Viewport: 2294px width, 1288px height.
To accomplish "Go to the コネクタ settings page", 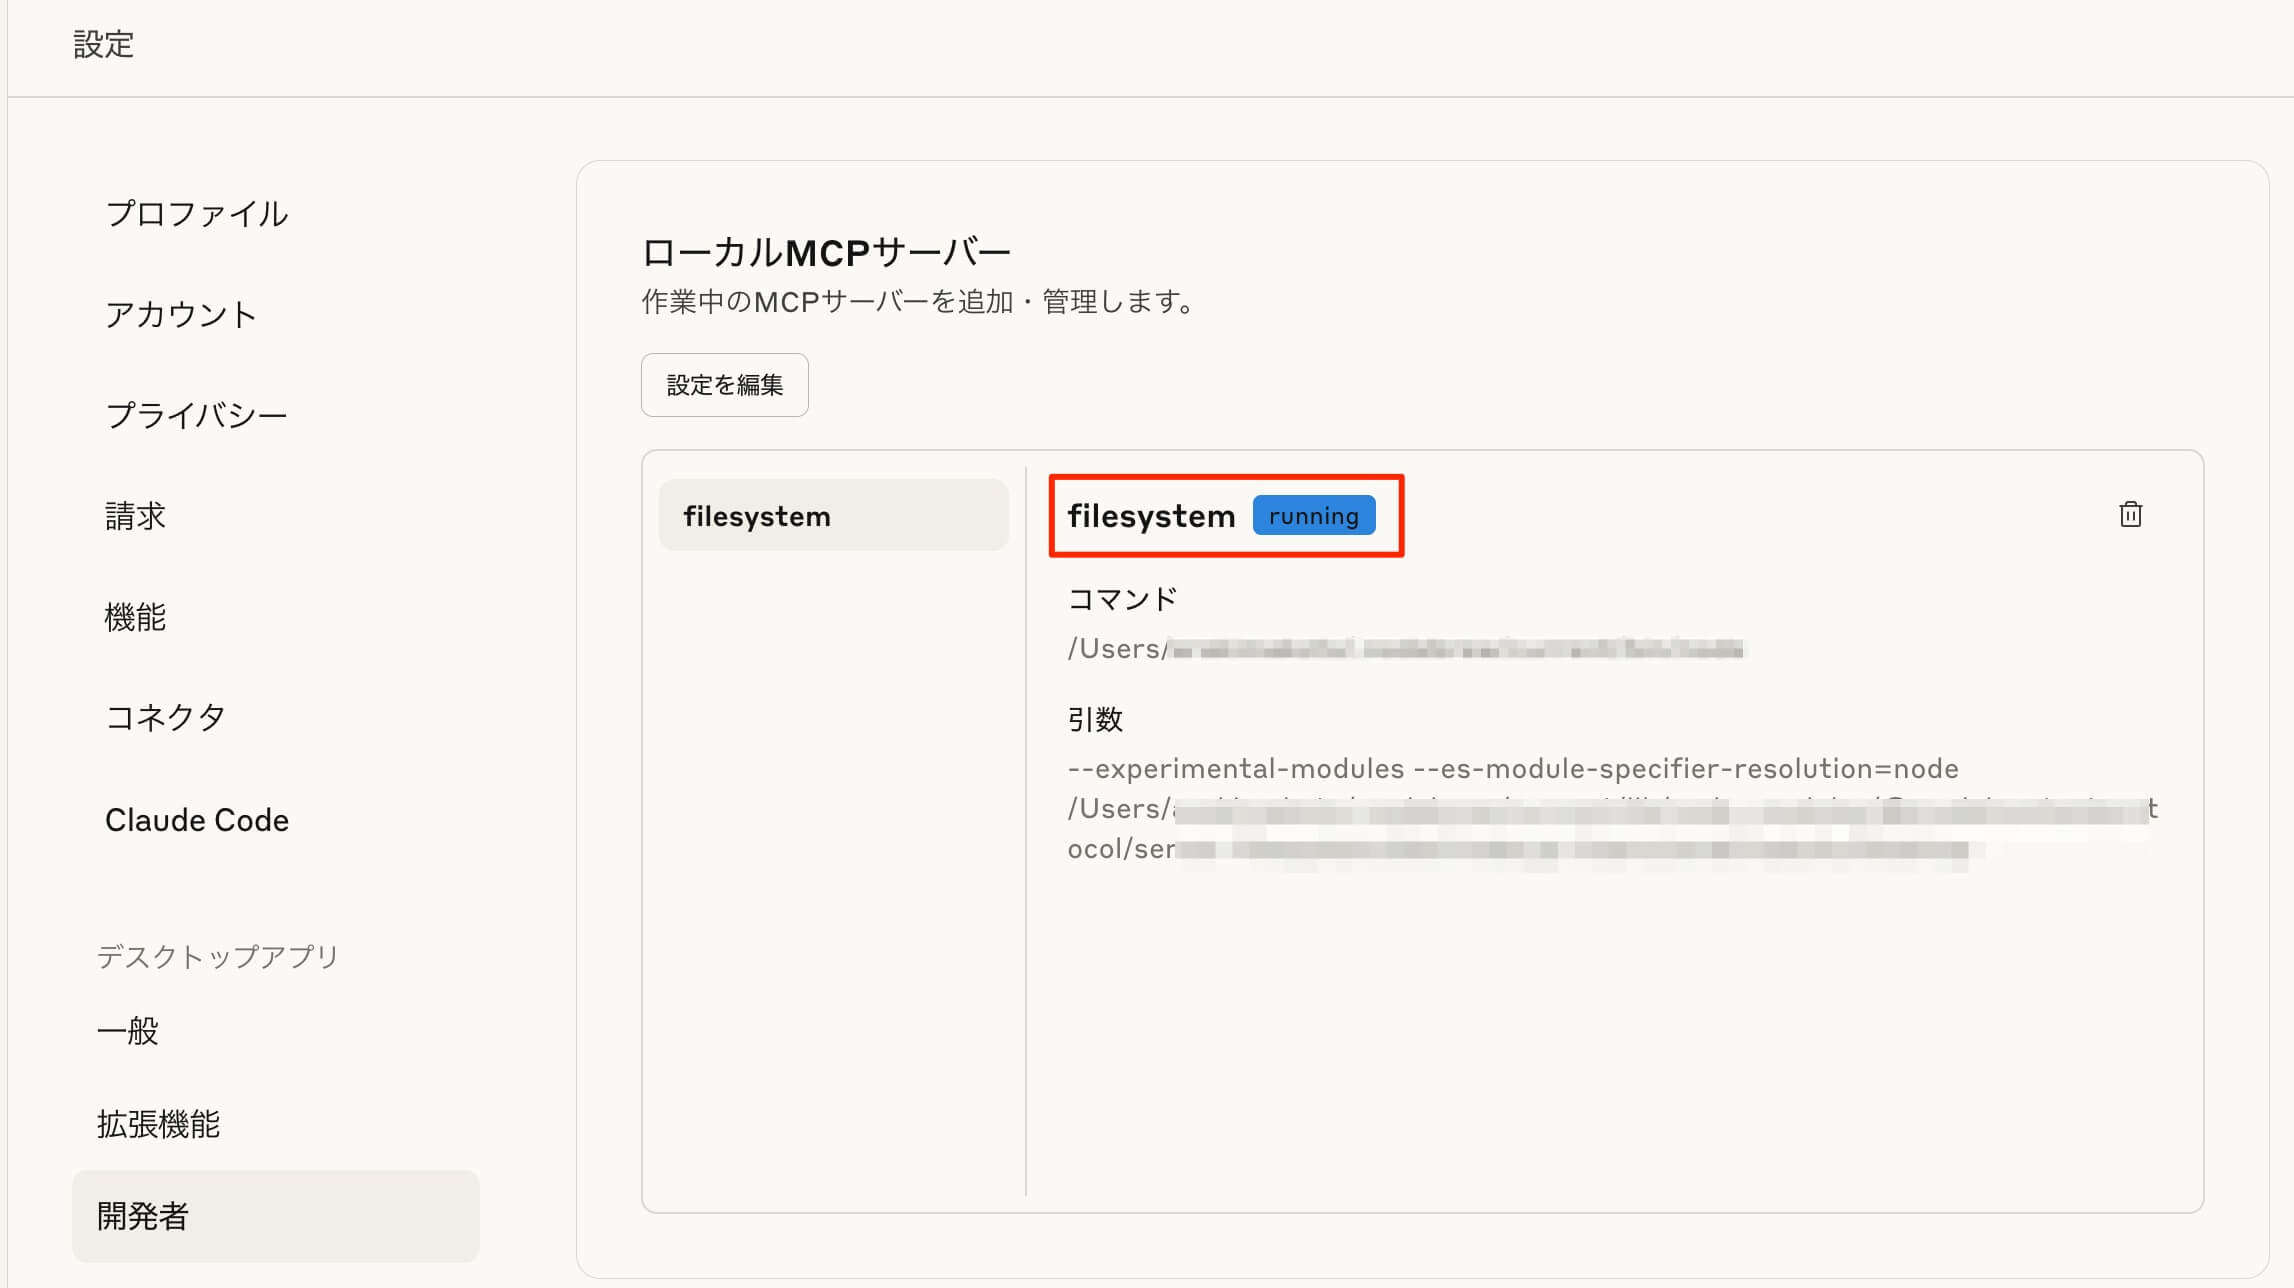I will pyautogui.click(x=166, y=717).
